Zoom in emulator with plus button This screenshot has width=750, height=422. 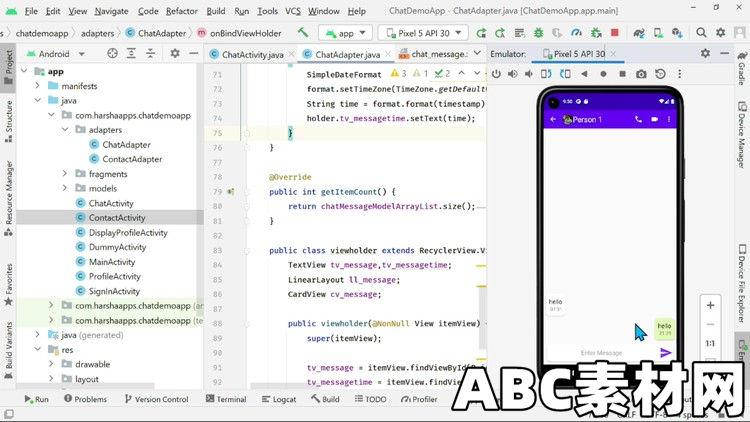point(710,305)
